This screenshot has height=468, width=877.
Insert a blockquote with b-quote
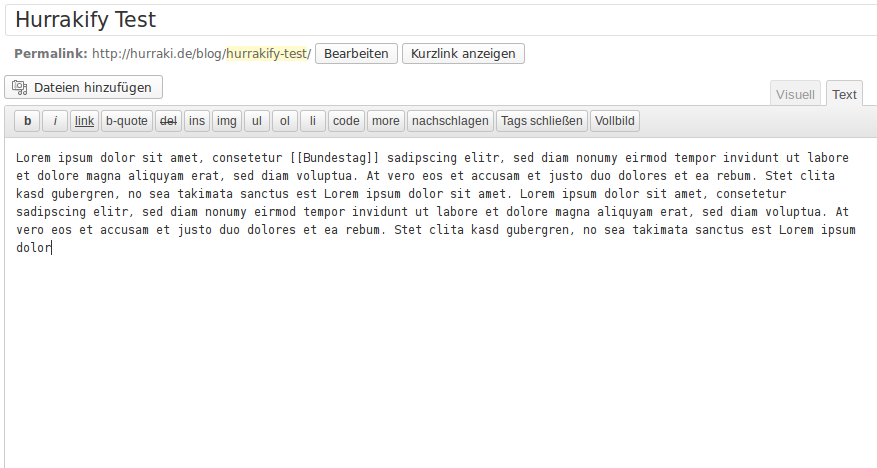pos(127,121)
